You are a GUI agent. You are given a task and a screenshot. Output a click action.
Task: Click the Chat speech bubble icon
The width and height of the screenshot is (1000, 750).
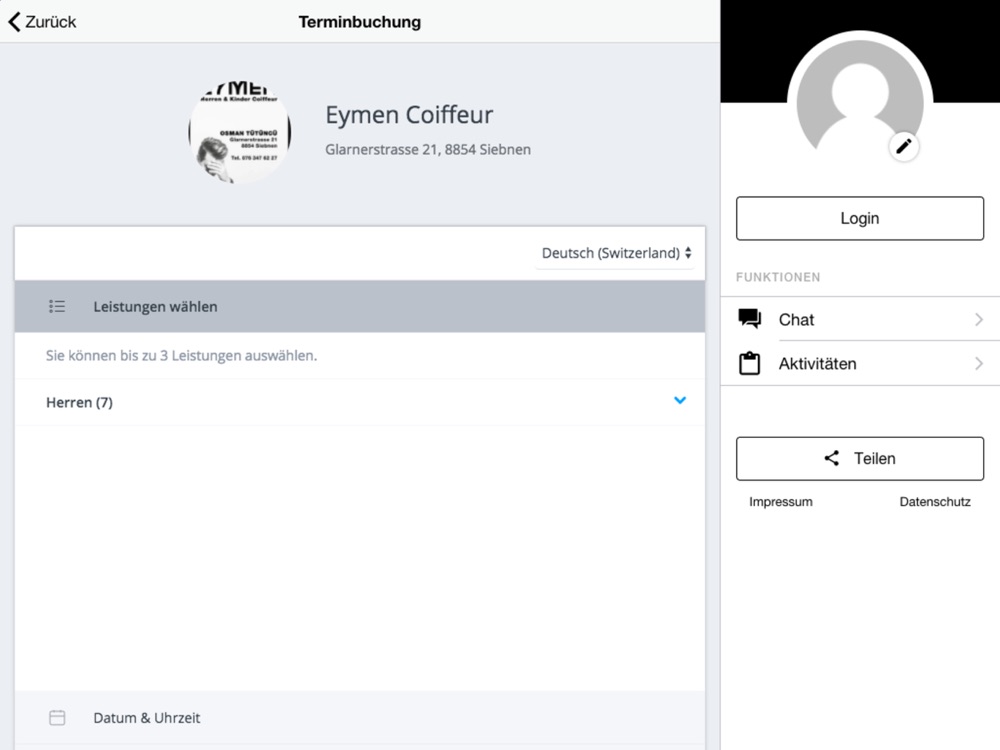pos(749,318)
